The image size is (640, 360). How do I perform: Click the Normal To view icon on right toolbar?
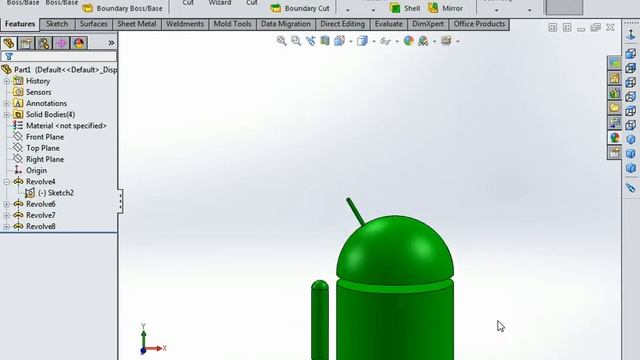(x=631, y=36)
